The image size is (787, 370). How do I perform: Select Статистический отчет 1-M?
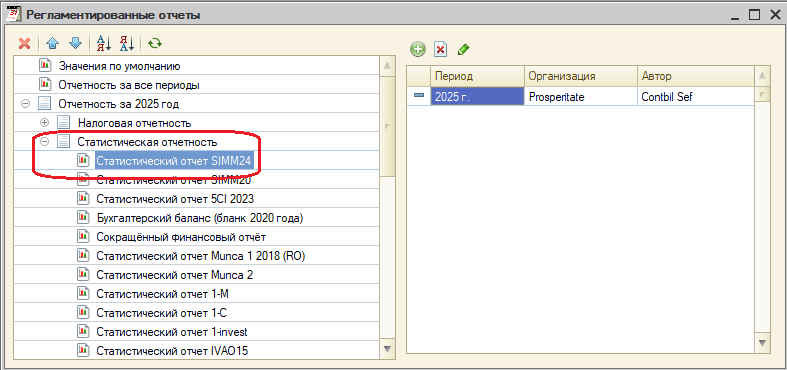pos(163,294)
